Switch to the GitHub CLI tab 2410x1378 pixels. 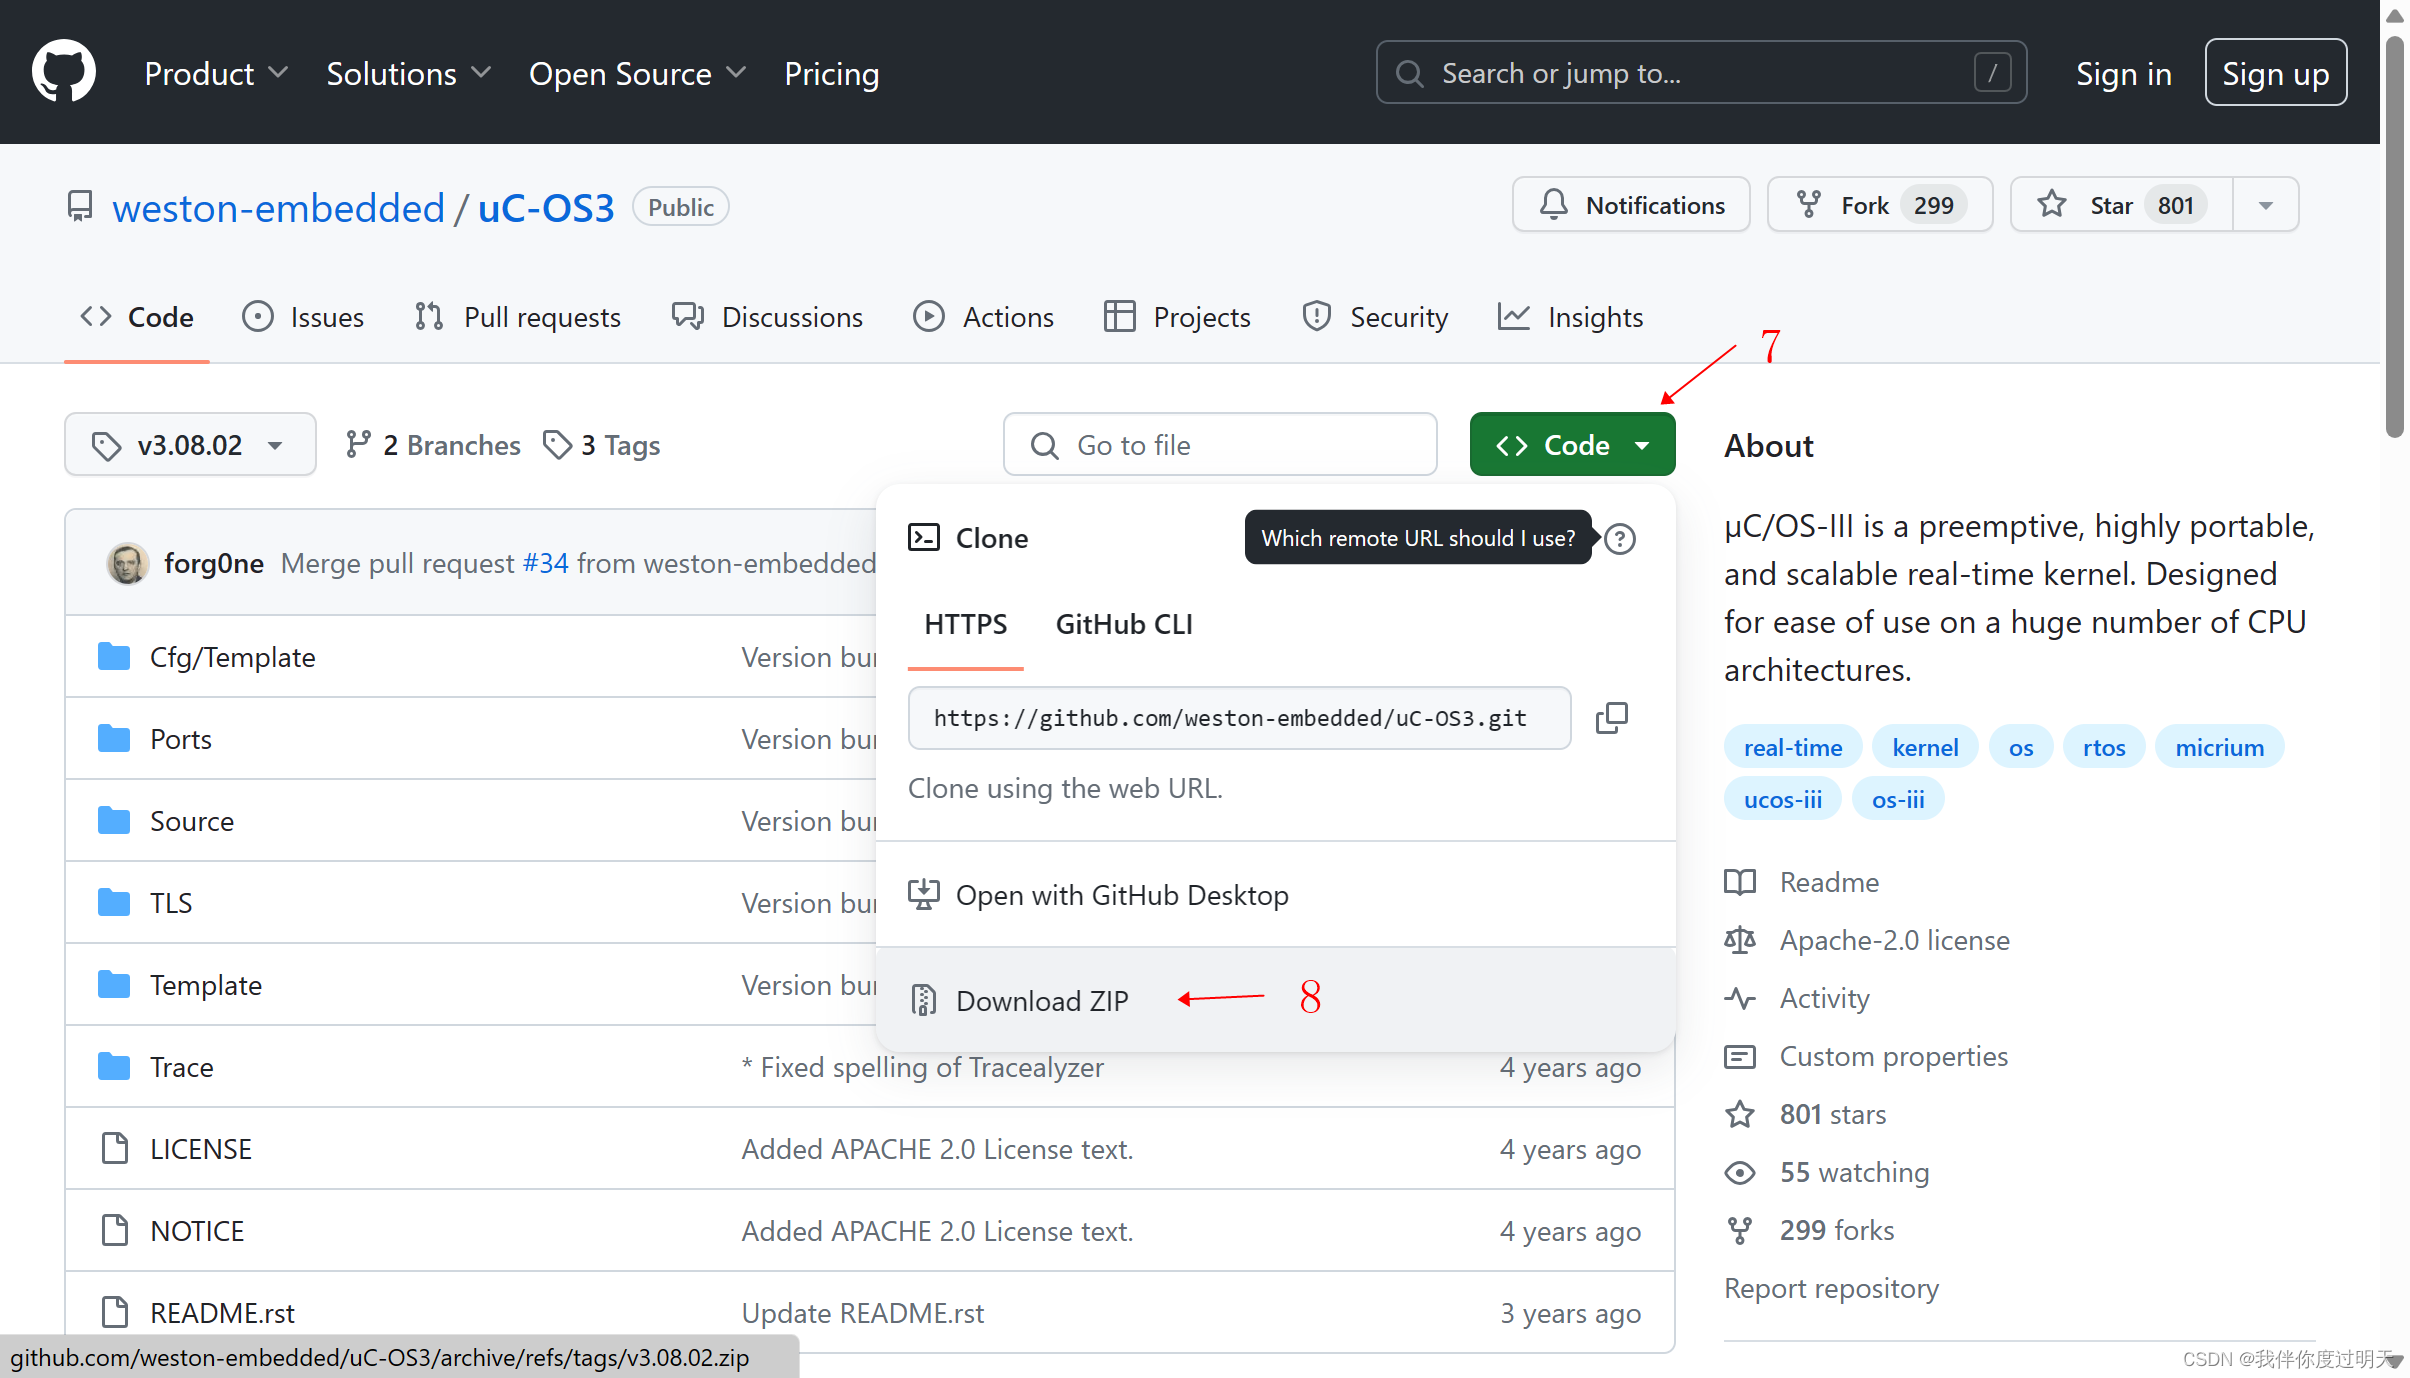[x=1124, y=624]
